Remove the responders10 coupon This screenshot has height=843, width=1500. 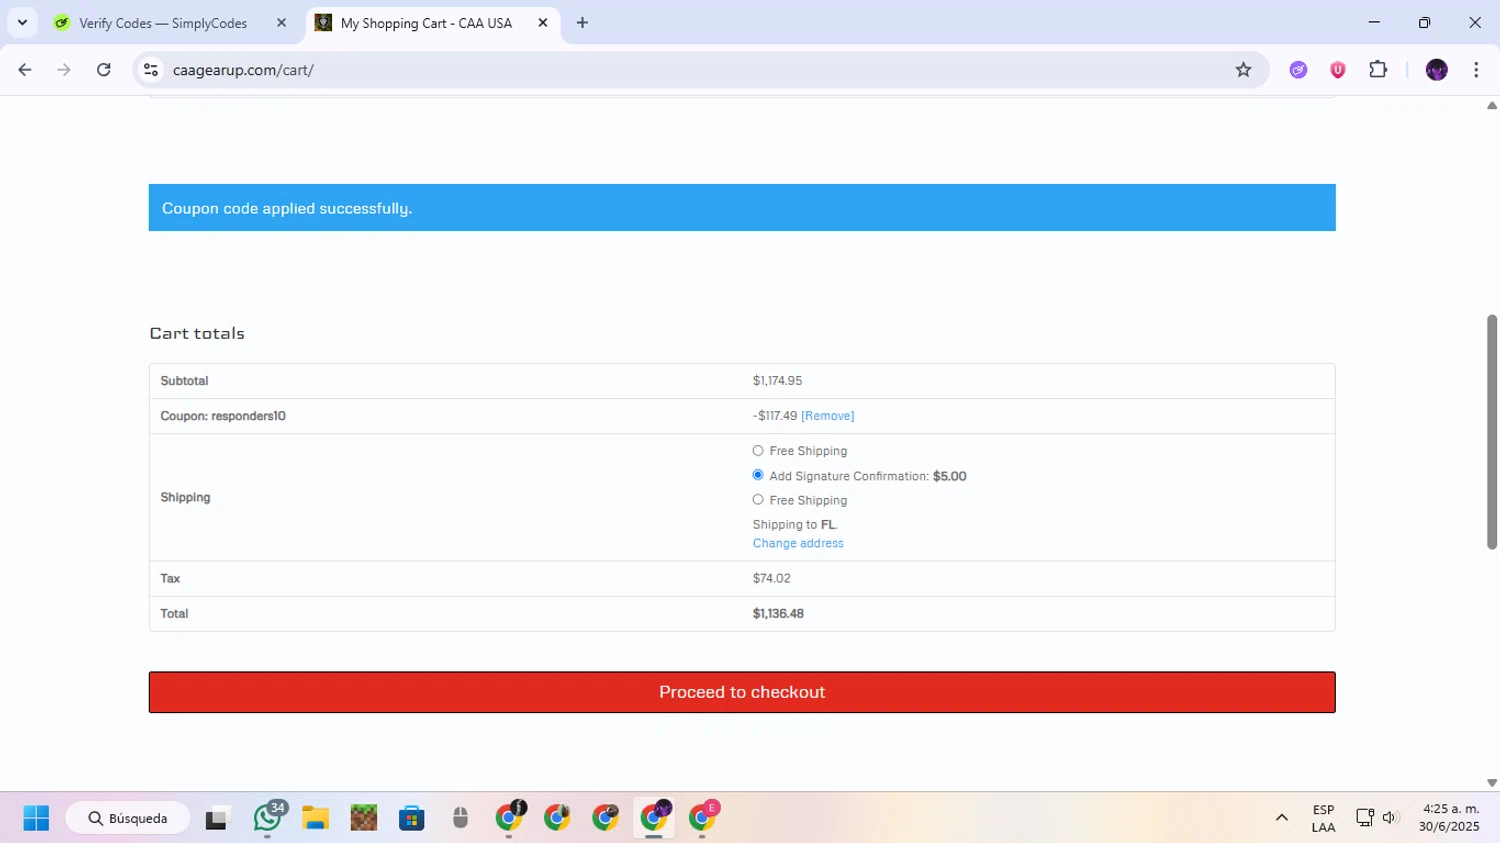coord(827,416)
